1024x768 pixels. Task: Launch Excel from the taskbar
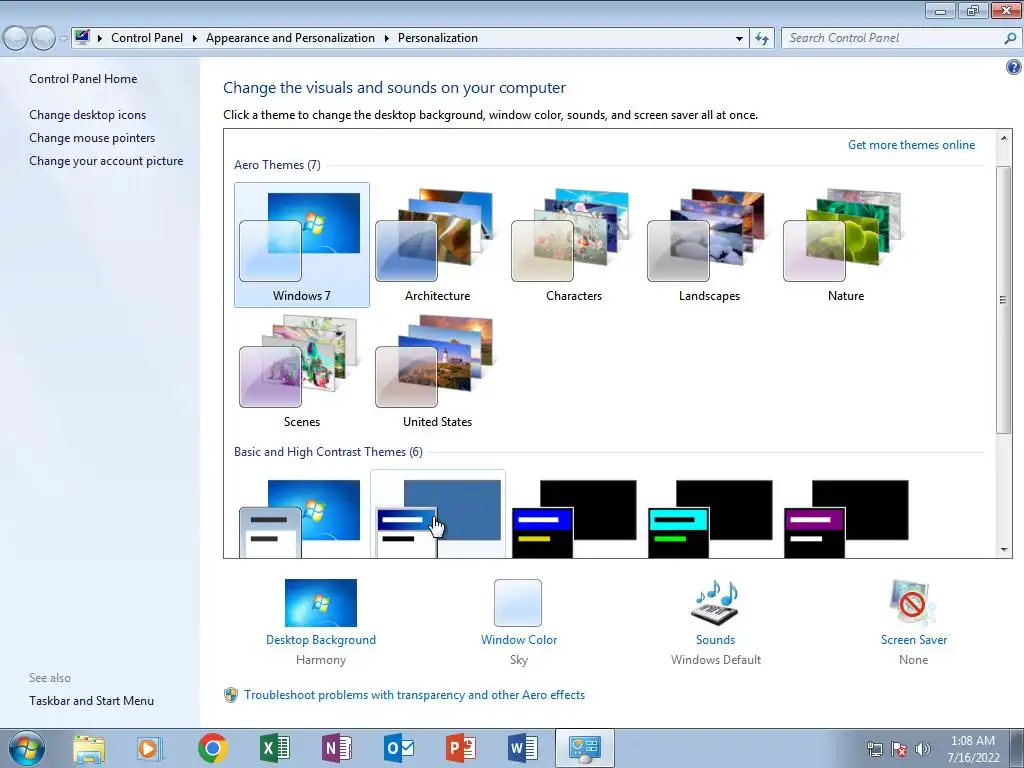click(275, 748)
